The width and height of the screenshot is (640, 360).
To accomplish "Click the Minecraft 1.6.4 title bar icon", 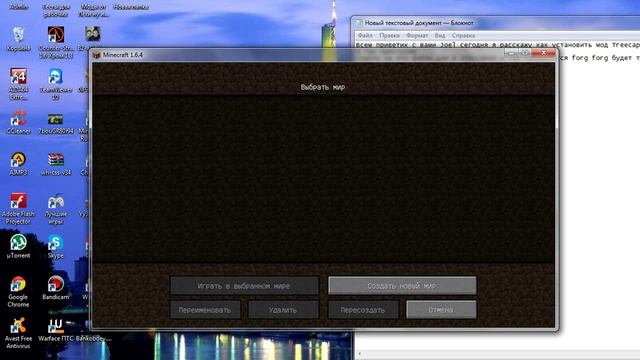I will pyautogui.click(x=96, y=55).
